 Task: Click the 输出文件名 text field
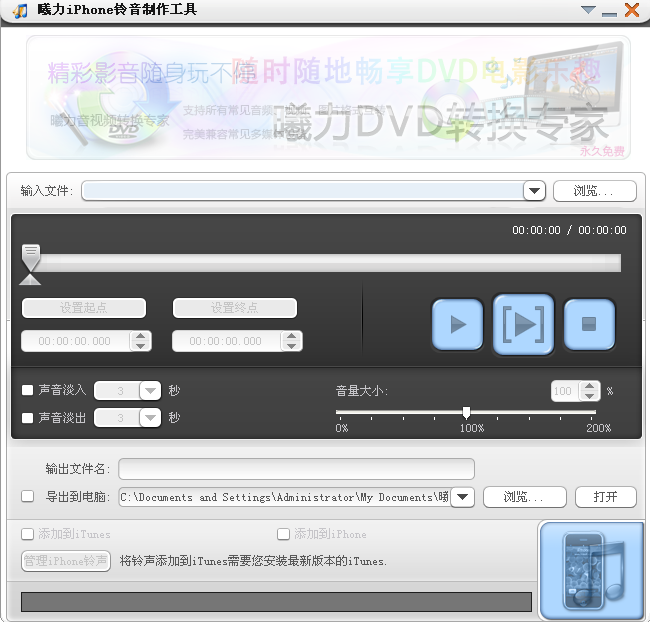tap(296, 469)
